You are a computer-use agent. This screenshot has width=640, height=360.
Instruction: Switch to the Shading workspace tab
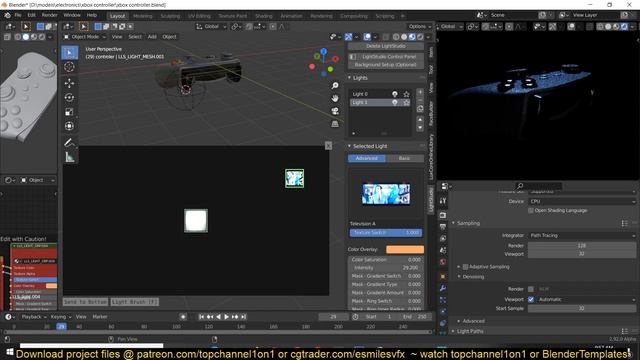(264, 16)
